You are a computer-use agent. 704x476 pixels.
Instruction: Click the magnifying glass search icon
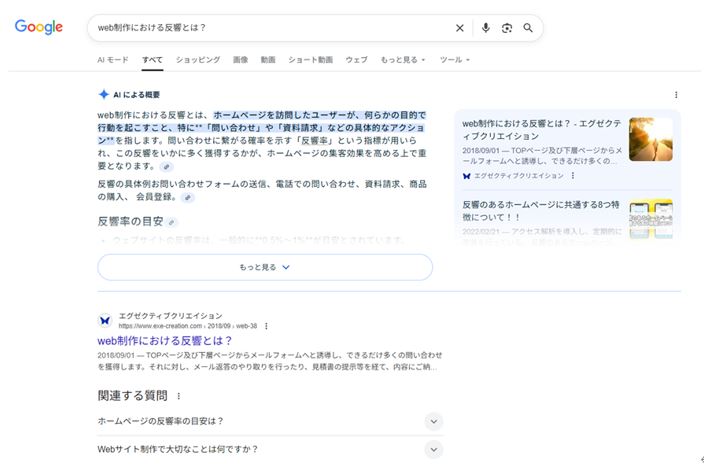pos(528,28)
